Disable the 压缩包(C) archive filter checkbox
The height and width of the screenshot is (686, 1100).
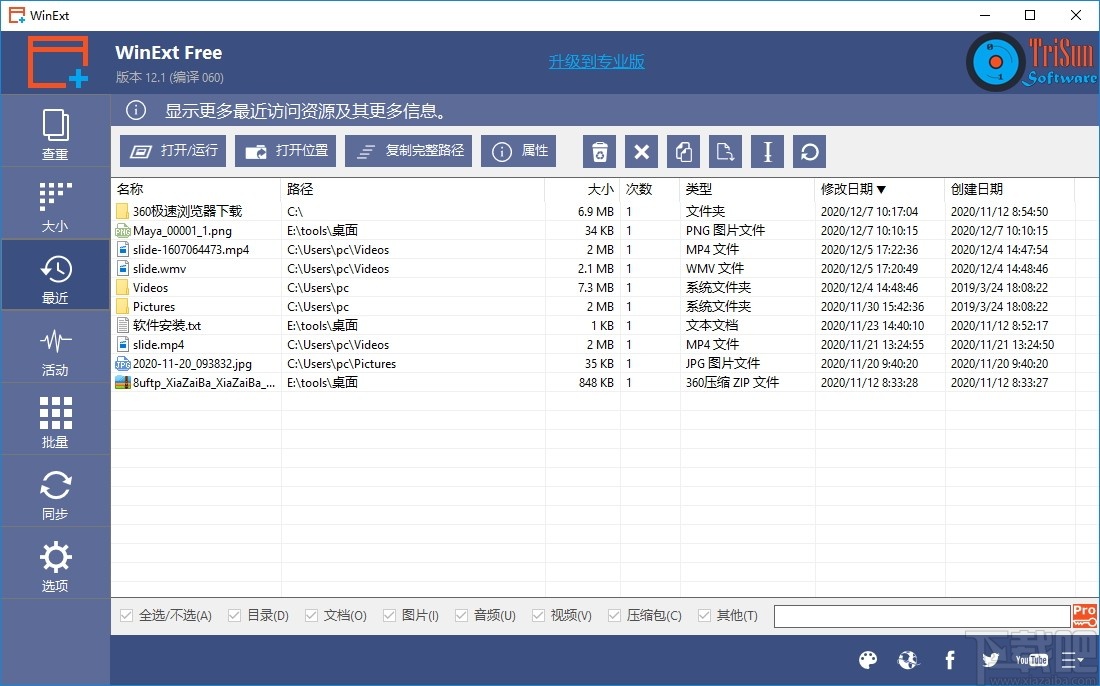click(x=612, y=615)
